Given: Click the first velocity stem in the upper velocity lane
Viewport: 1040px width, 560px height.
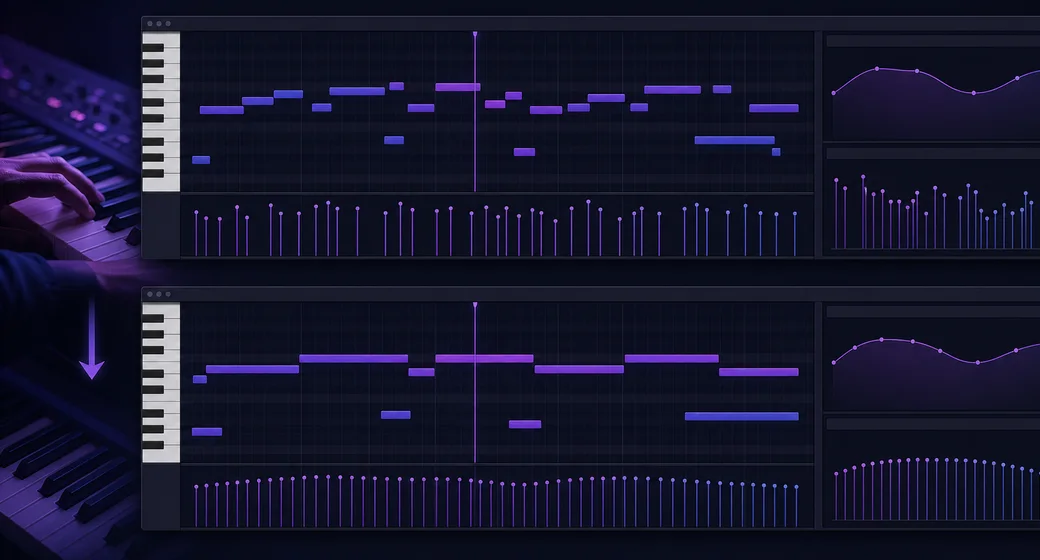Looking at the screenshot, I should point(196,234).
